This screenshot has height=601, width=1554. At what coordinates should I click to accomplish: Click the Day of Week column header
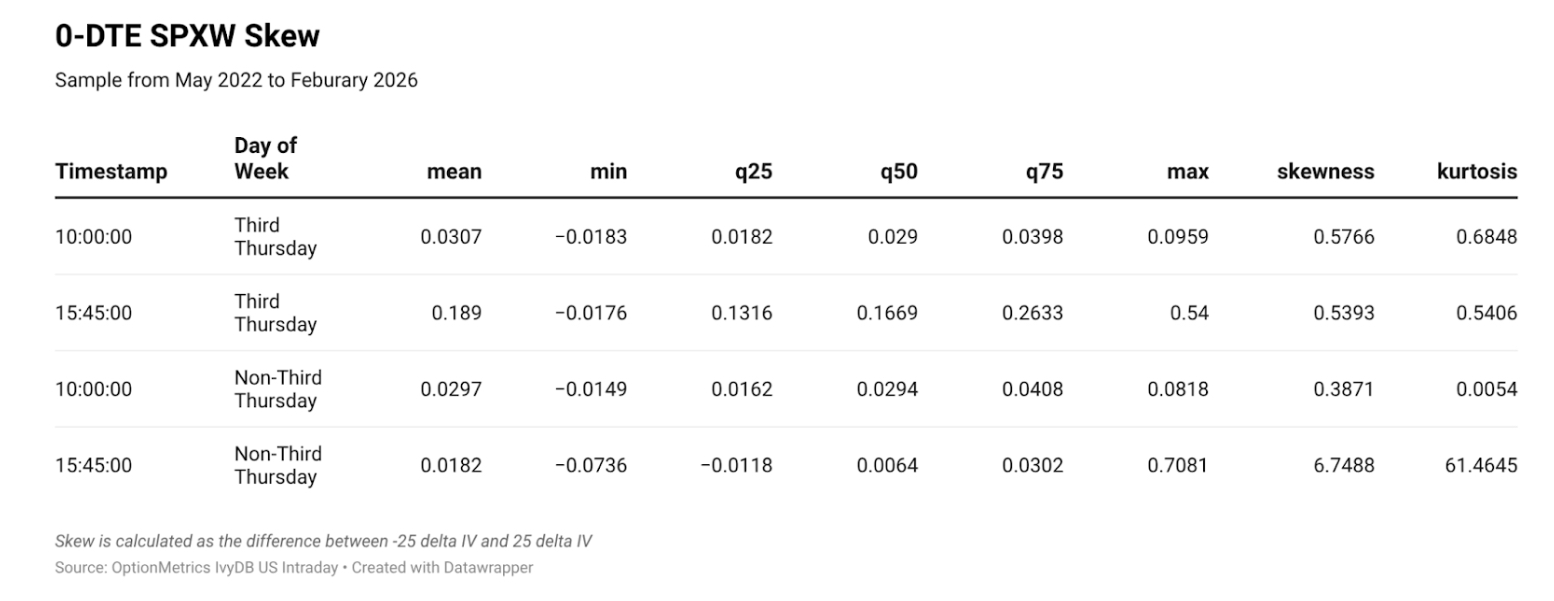265,159
